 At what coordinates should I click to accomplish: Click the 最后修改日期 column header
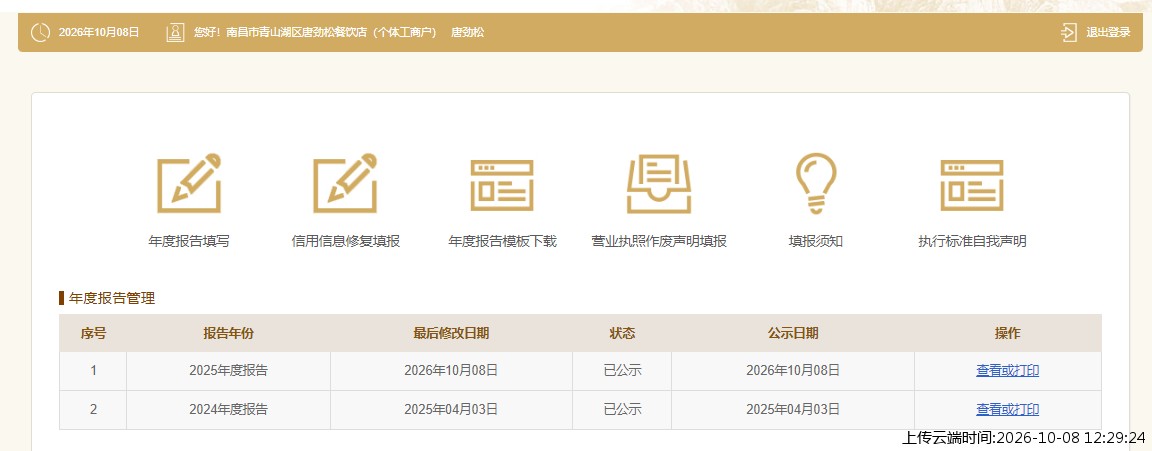[451, 333]
